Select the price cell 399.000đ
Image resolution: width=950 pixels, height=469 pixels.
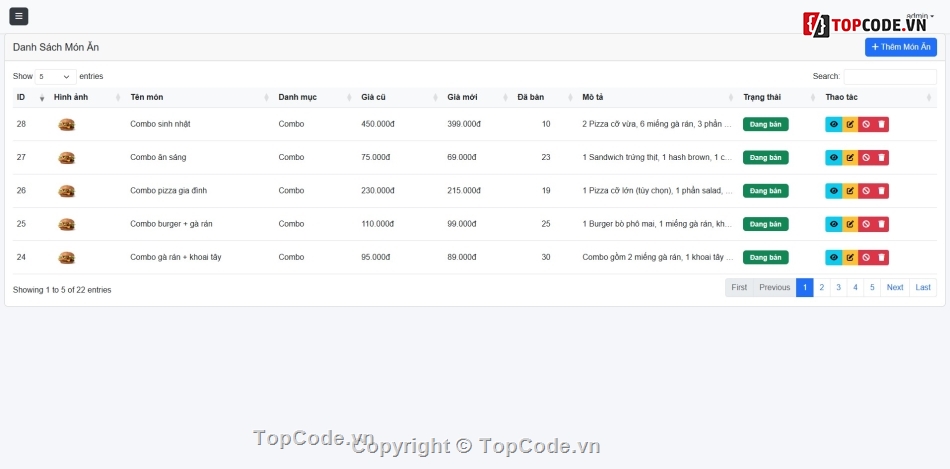pos(464,124)
